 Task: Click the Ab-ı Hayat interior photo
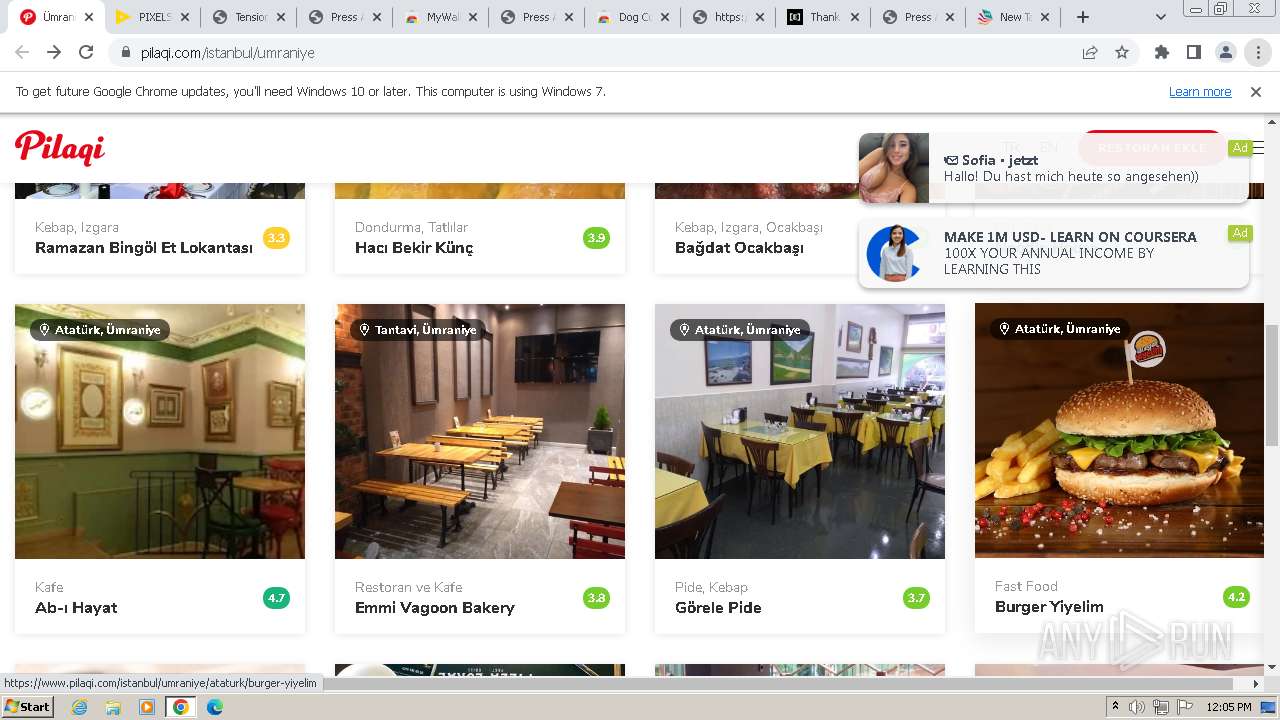(x=160, y=431)
